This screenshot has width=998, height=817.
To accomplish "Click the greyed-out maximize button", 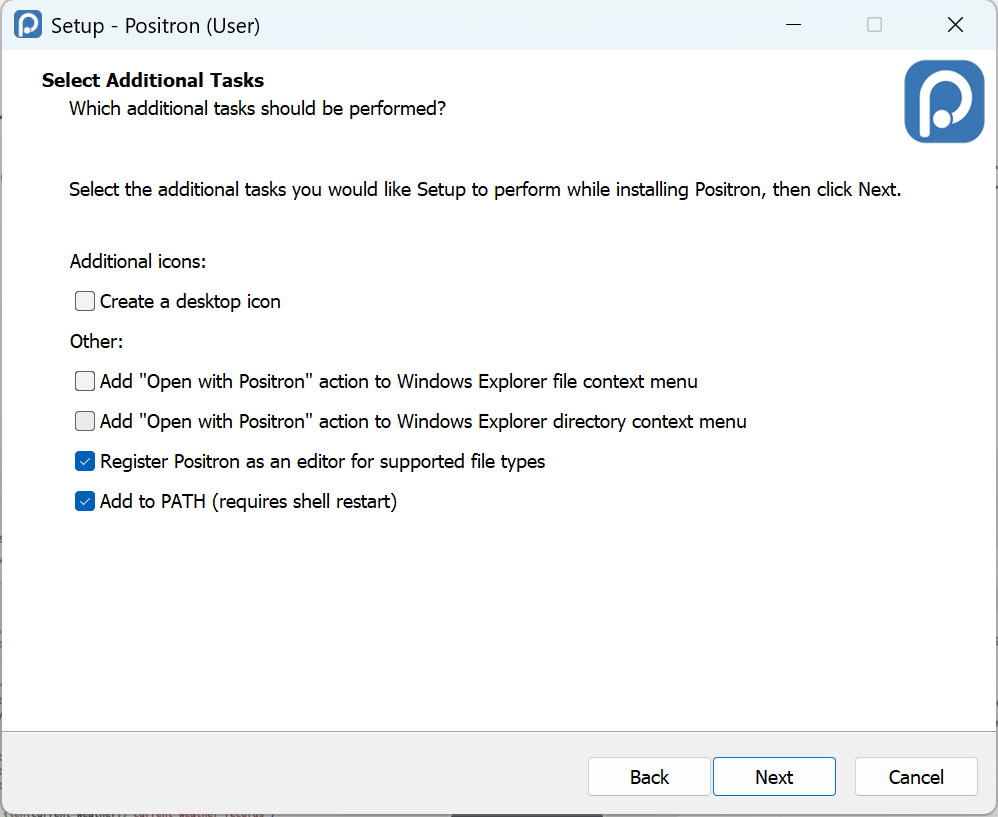I will [x=874, y=25].
